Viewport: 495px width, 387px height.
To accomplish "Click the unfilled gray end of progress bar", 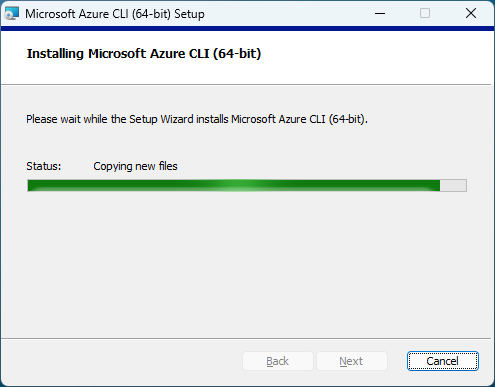I will tap(453, 185).
